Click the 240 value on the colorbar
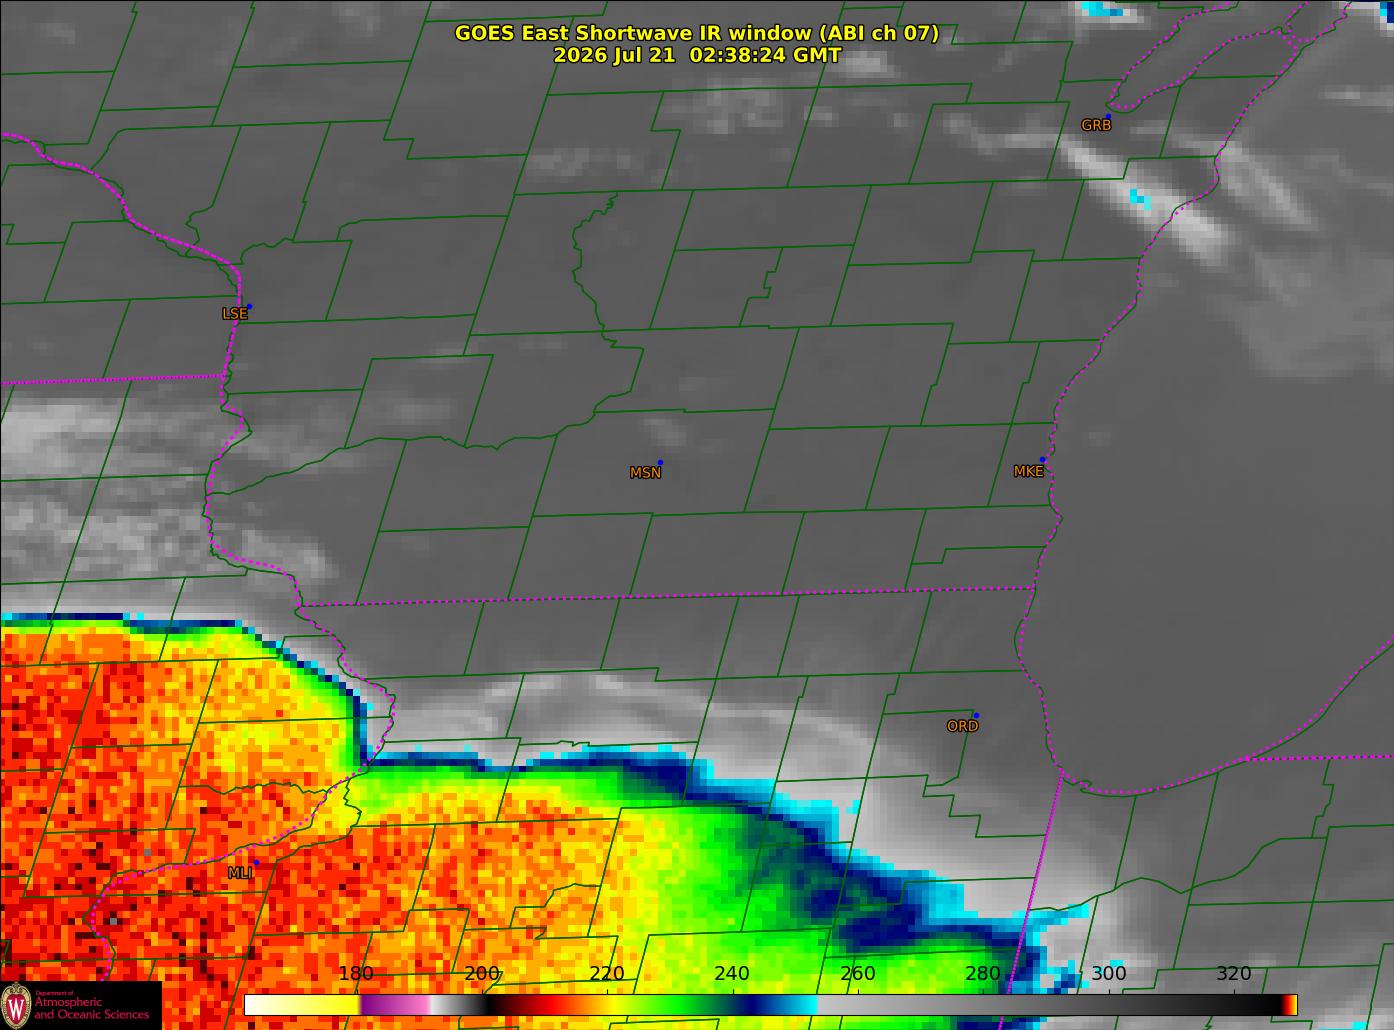This screenshot has height=1030, width=1394. (x=732, y=974)
